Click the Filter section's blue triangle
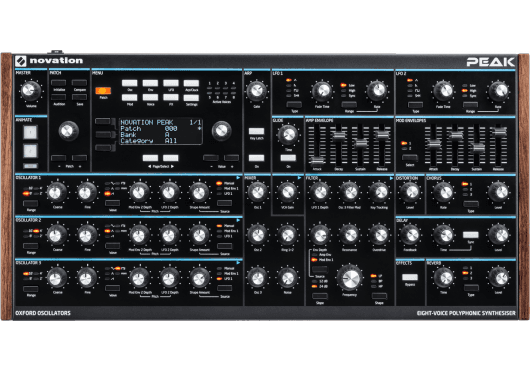Image resolution: width=530 pixels, height=371 pixels. pyautogui.click(x=391, y=178)
